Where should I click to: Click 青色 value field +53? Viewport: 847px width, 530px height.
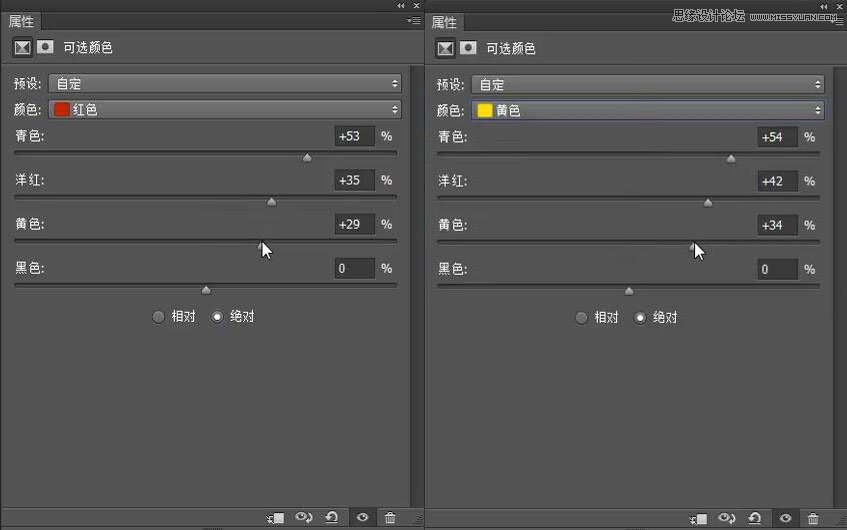pyautogui.click(x=354, y=136)
